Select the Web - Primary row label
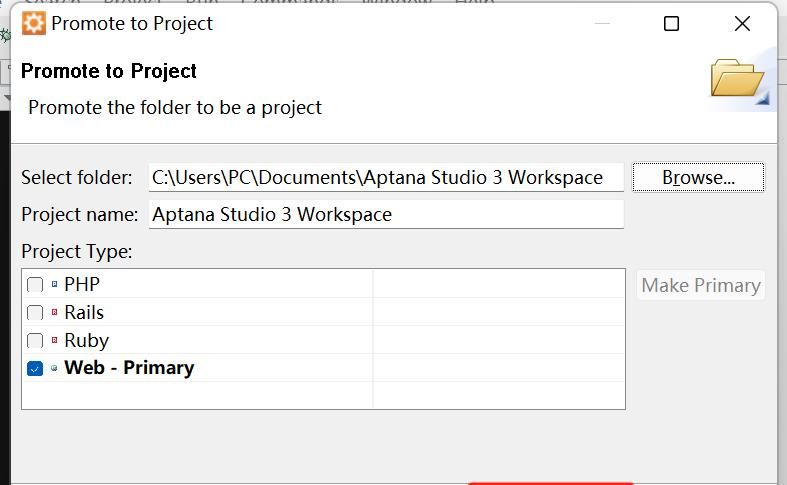The height and width of the screenshot is (485, 787). [x=129, y=368]
